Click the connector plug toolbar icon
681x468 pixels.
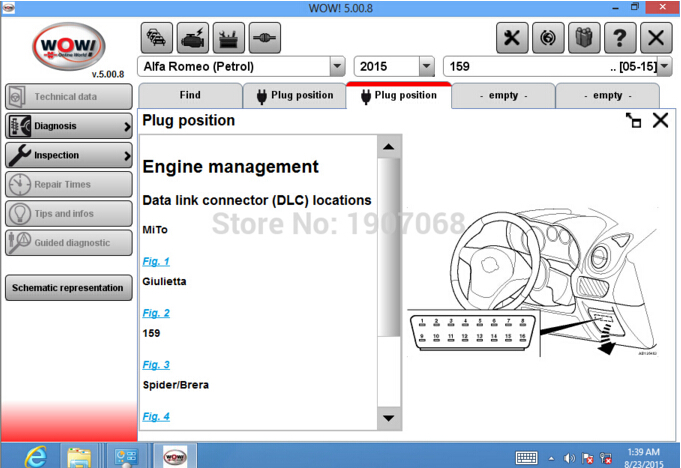pos(265,38)
